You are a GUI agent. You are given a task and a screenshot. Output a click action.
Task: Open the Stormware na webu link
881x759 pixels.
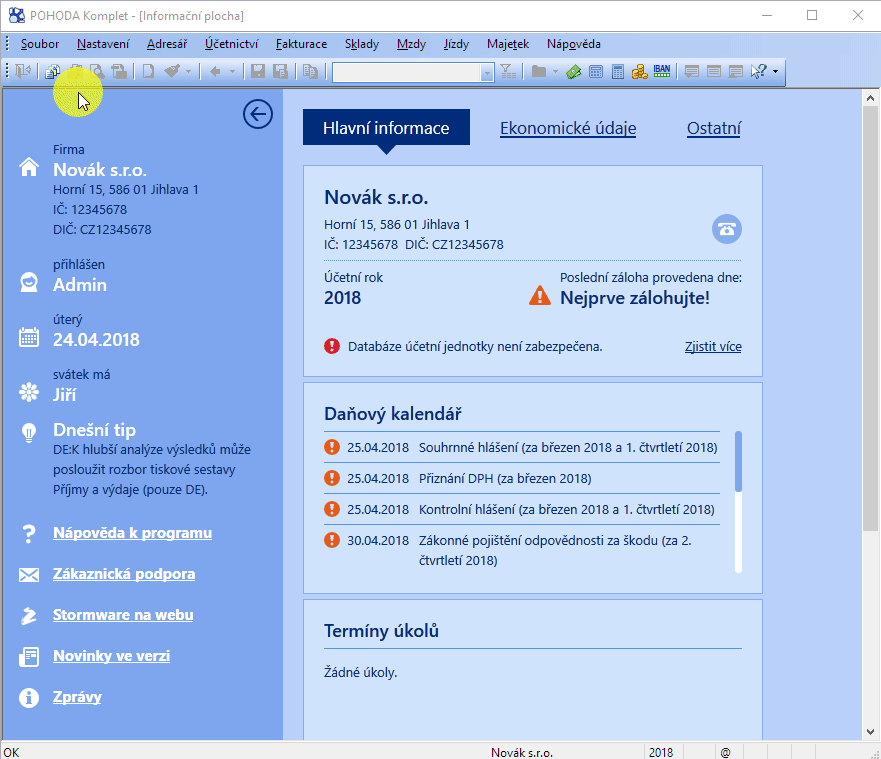click(x=123, y=615)
